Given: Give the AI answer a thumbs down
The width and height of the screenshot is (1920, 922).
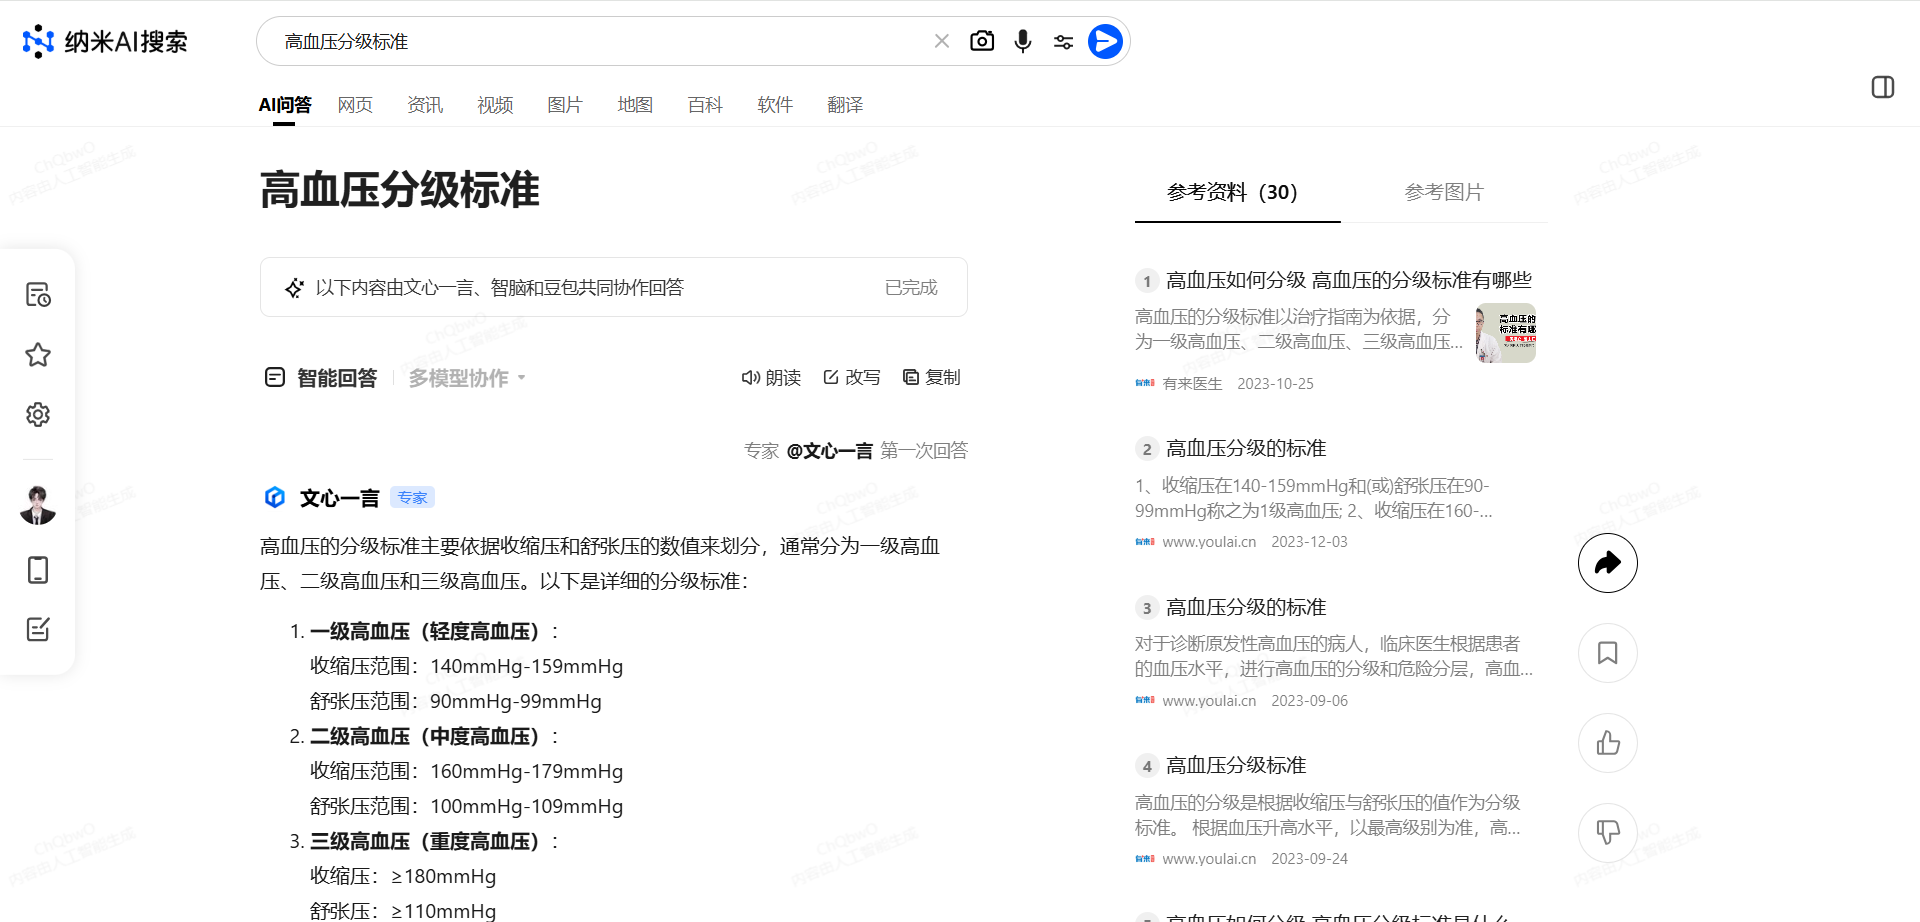Looking at the screenshot, I should pos(1607,832).
